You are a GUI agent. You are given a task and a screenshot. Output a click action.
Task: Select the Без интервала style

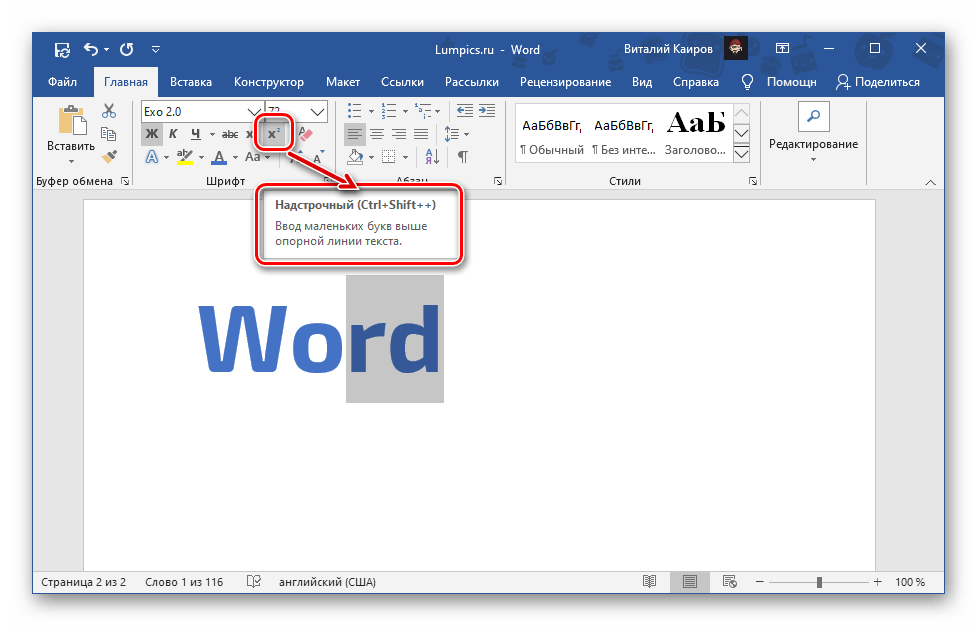click(624, 134)
